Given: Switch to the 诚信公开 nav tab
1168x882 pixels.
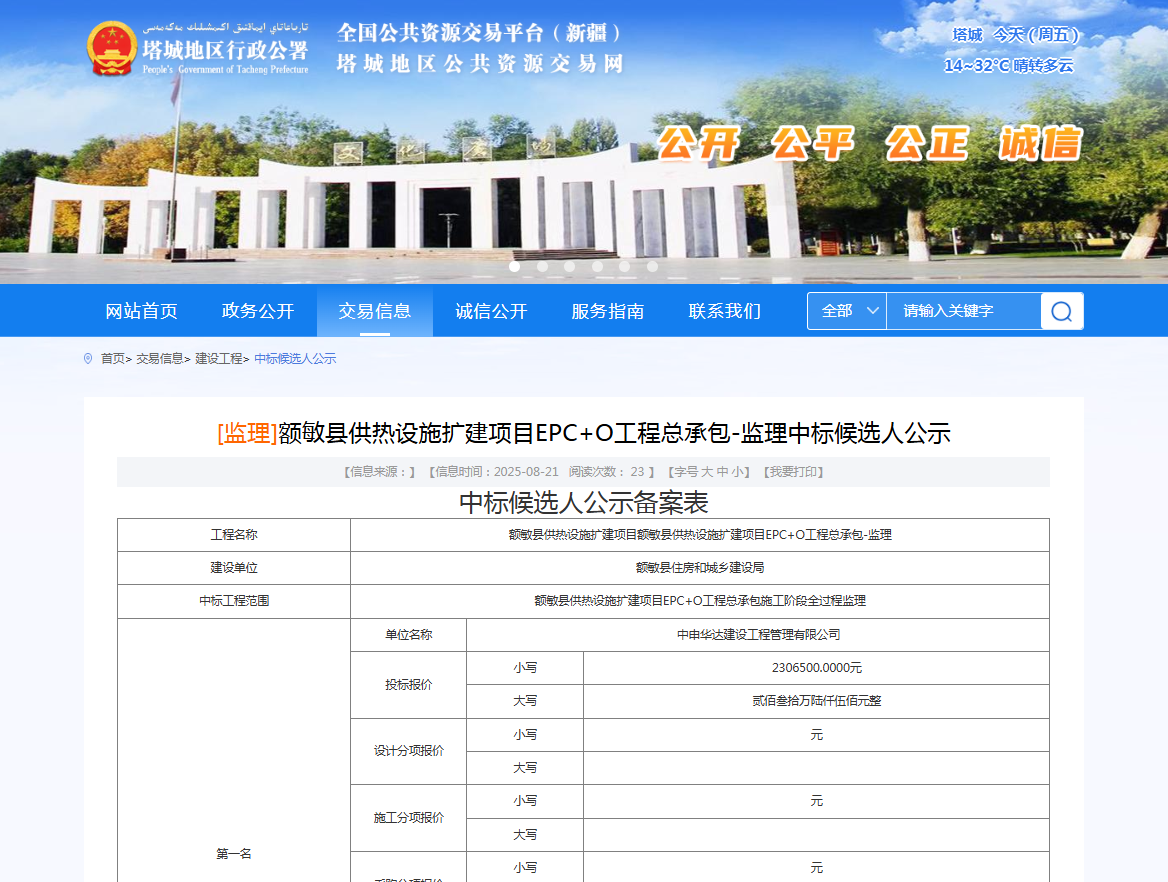Looking at the screenshot, I should tap(491, 311).
